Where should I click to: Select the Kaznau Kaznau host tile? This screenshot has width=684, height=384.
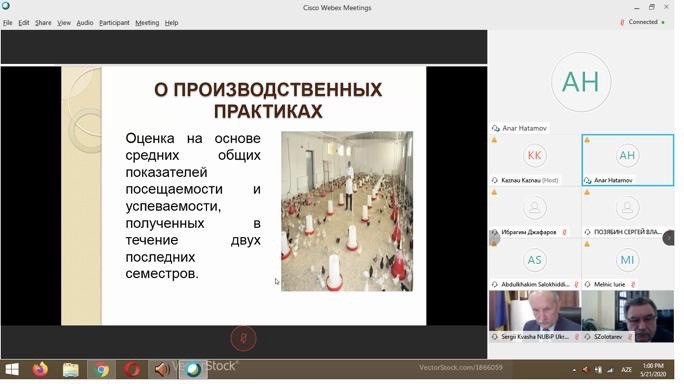(x=535, y=160)
